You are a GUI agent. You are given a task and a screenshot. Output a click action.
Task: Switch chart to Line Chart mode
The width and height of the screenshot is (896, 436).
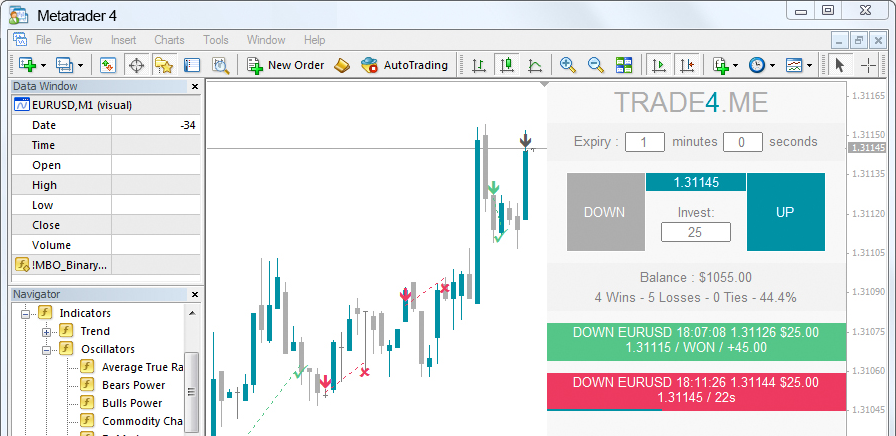(535, 65)
